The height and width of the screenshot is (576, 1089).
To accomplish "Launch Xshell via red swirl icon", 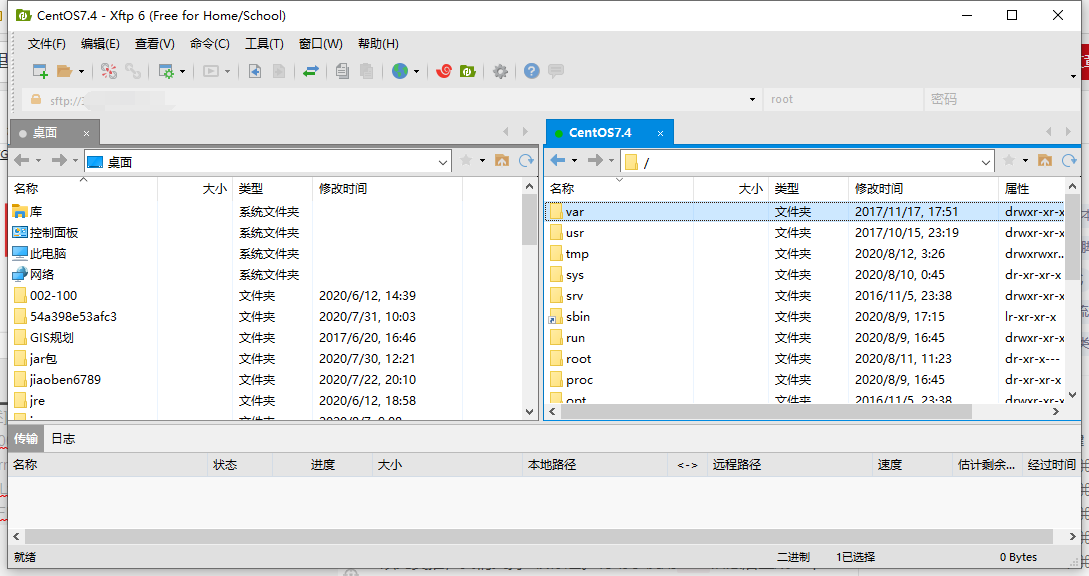I will 444,71.
